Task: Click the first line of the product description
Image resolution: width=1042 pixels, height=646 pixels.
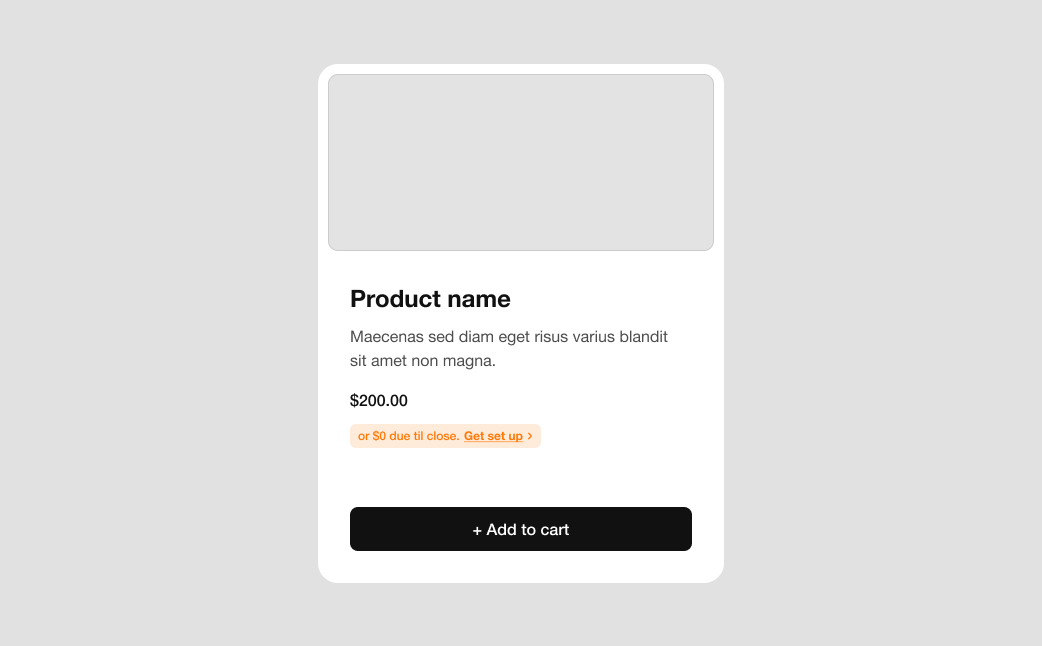Action: click(x=509, y=336)
